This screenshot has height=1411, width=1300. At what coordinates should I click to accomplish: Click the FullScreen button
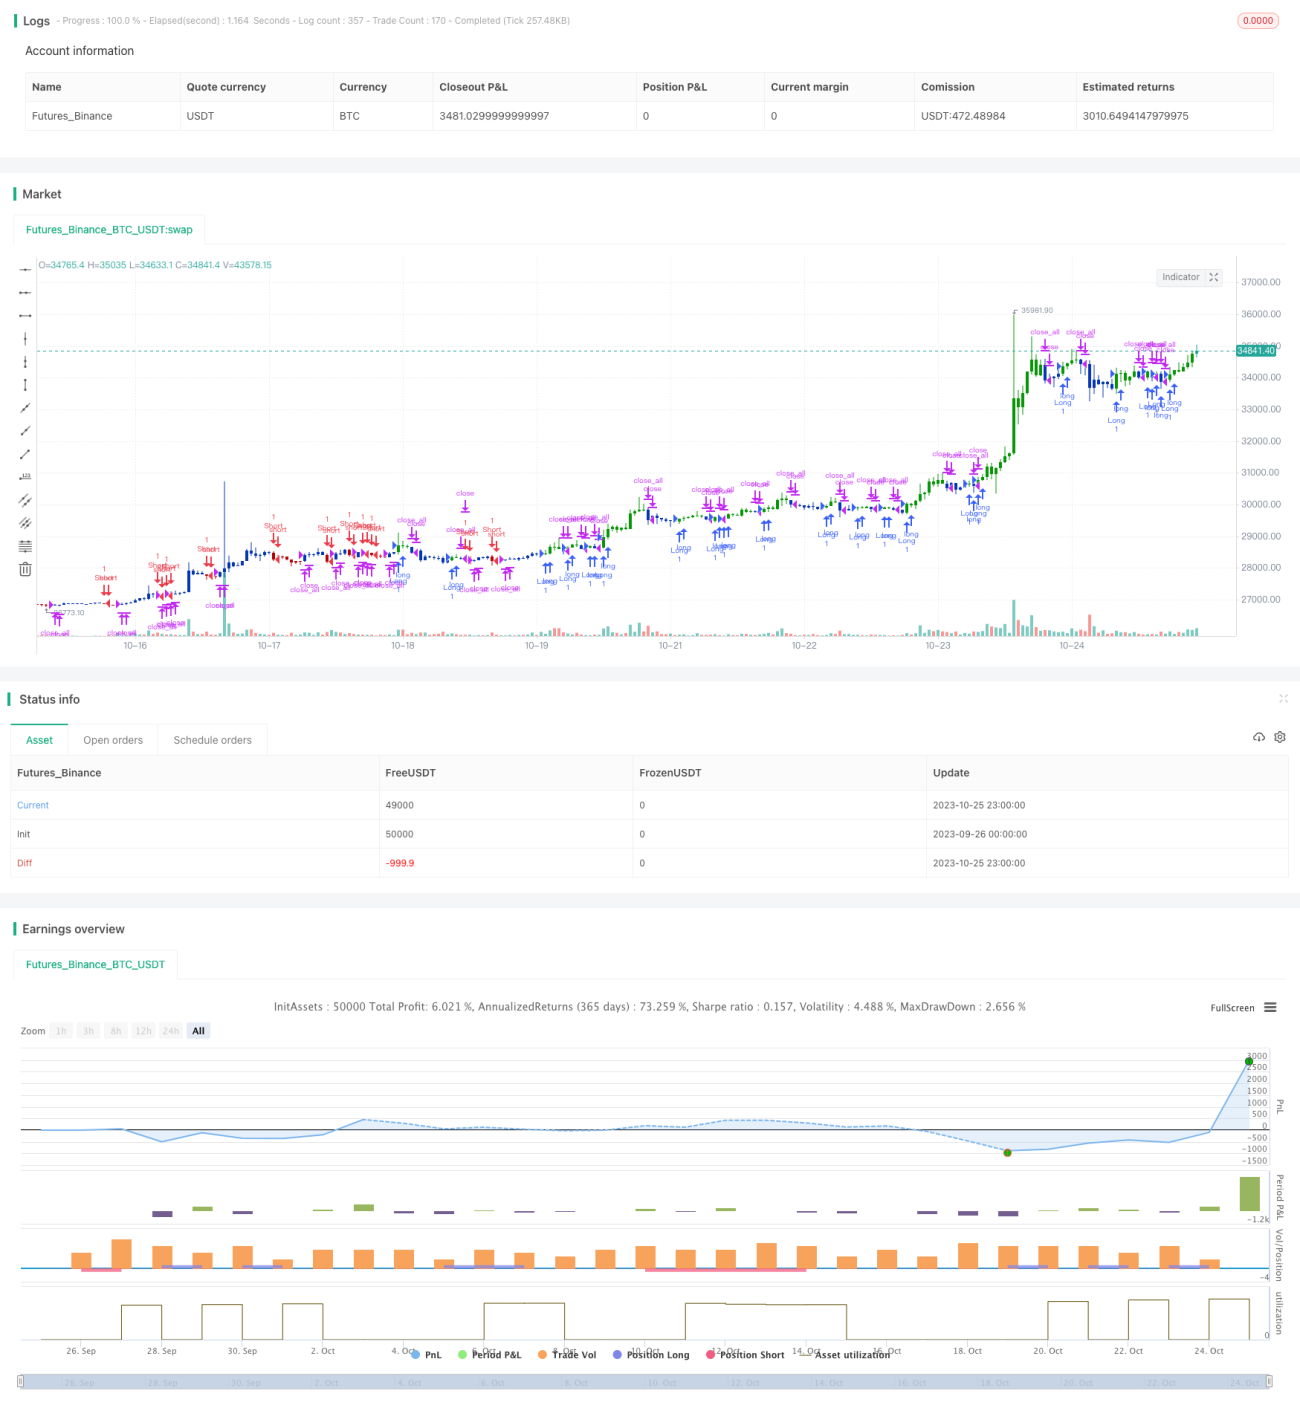click(1232, 1008)
